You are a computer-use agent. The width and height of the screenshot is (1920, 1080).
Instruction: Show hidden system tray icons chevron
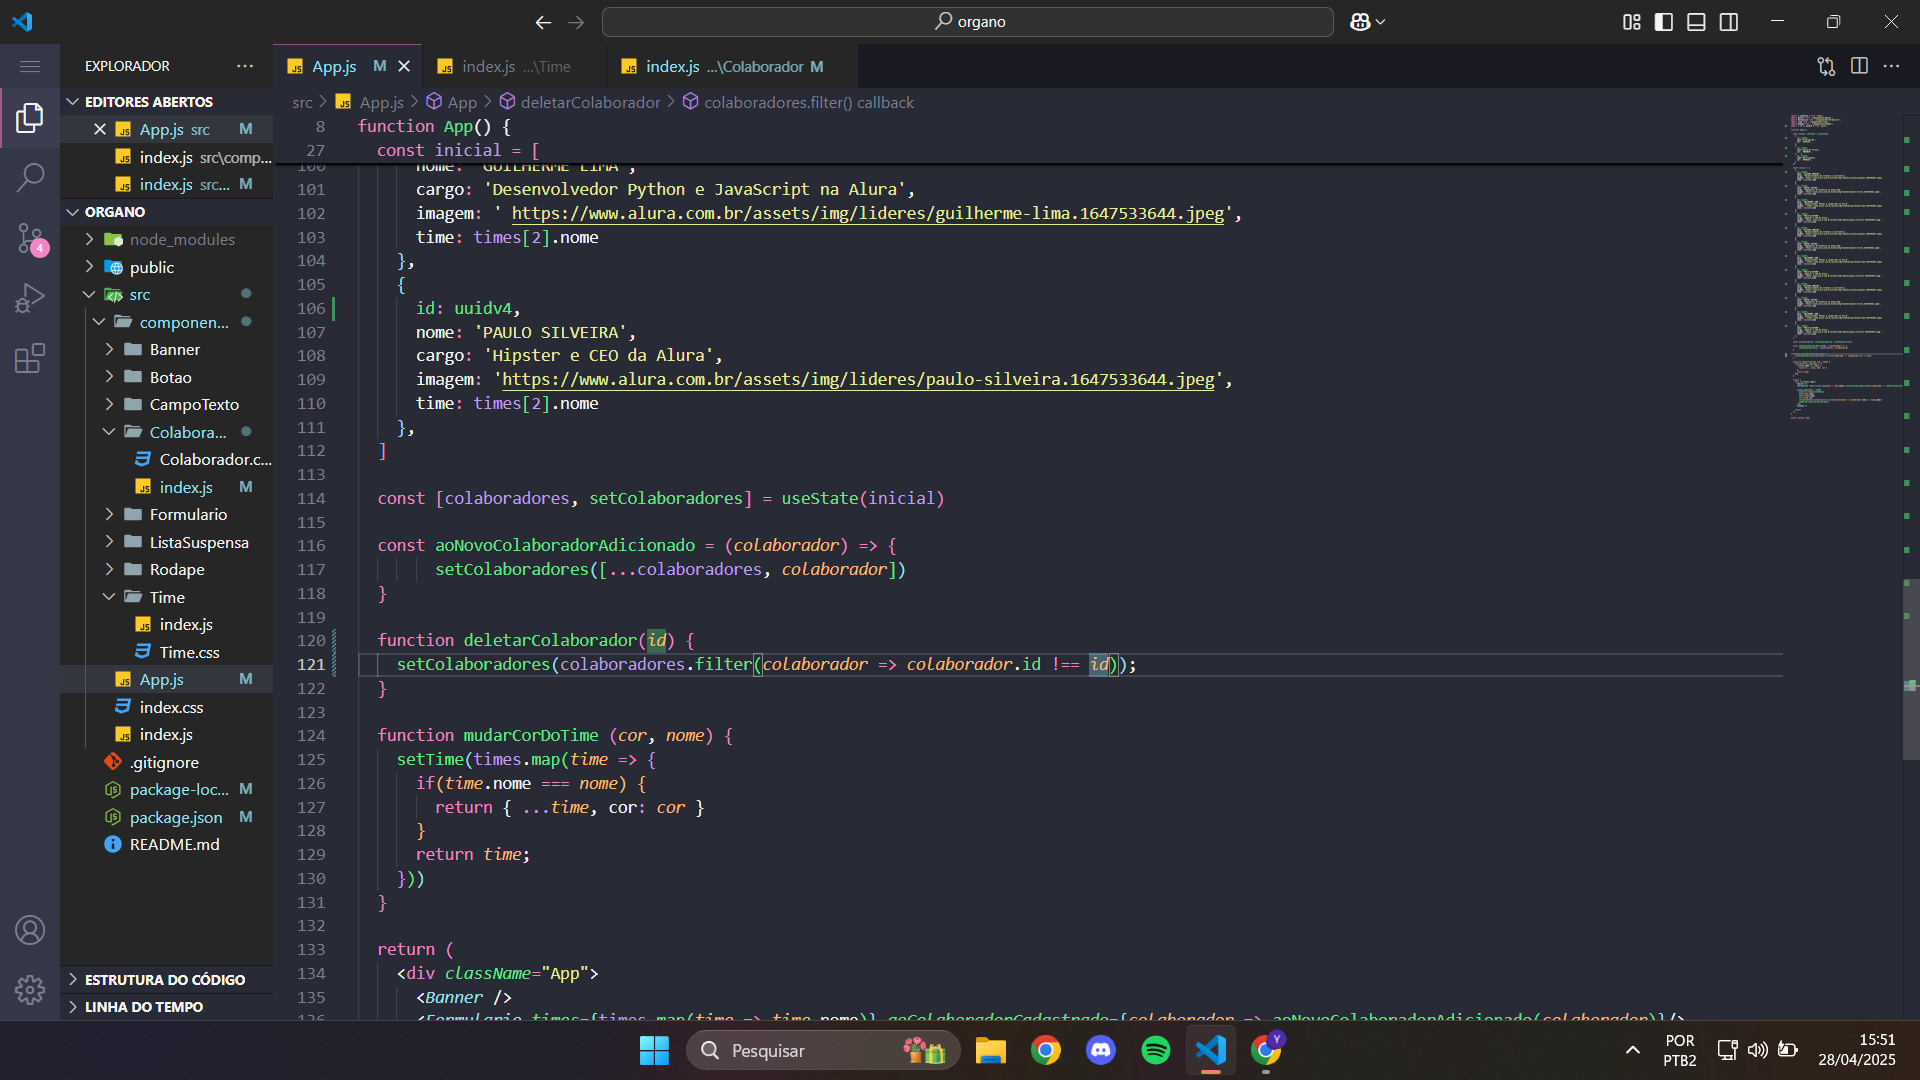tap(1632, 1050)
